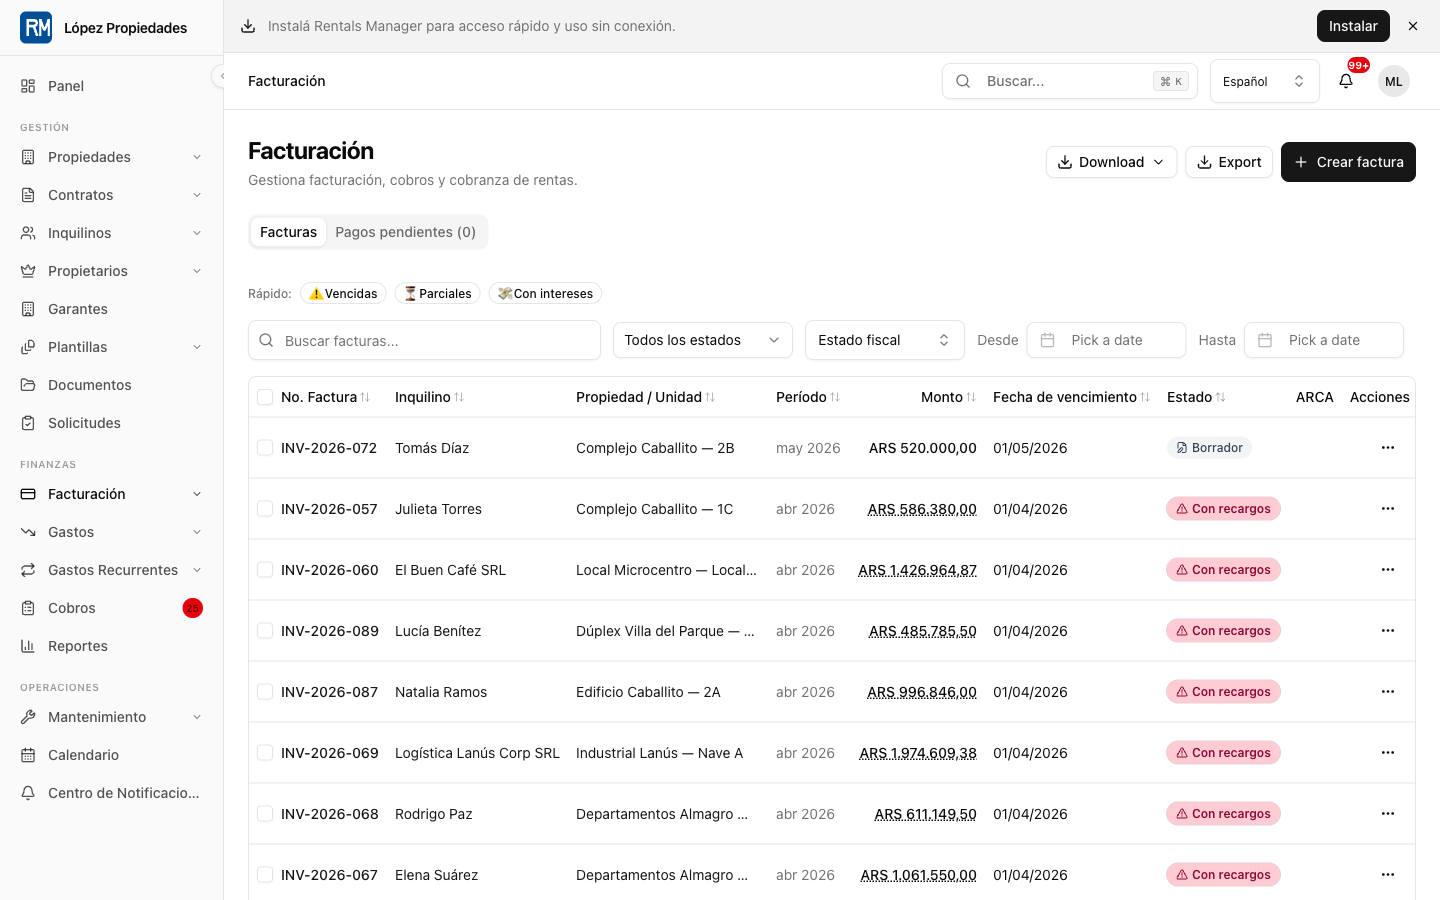This screenshot has height=900, width=1440.
Task: Open the Panel dashboard icon
Action: click(28, 86)
